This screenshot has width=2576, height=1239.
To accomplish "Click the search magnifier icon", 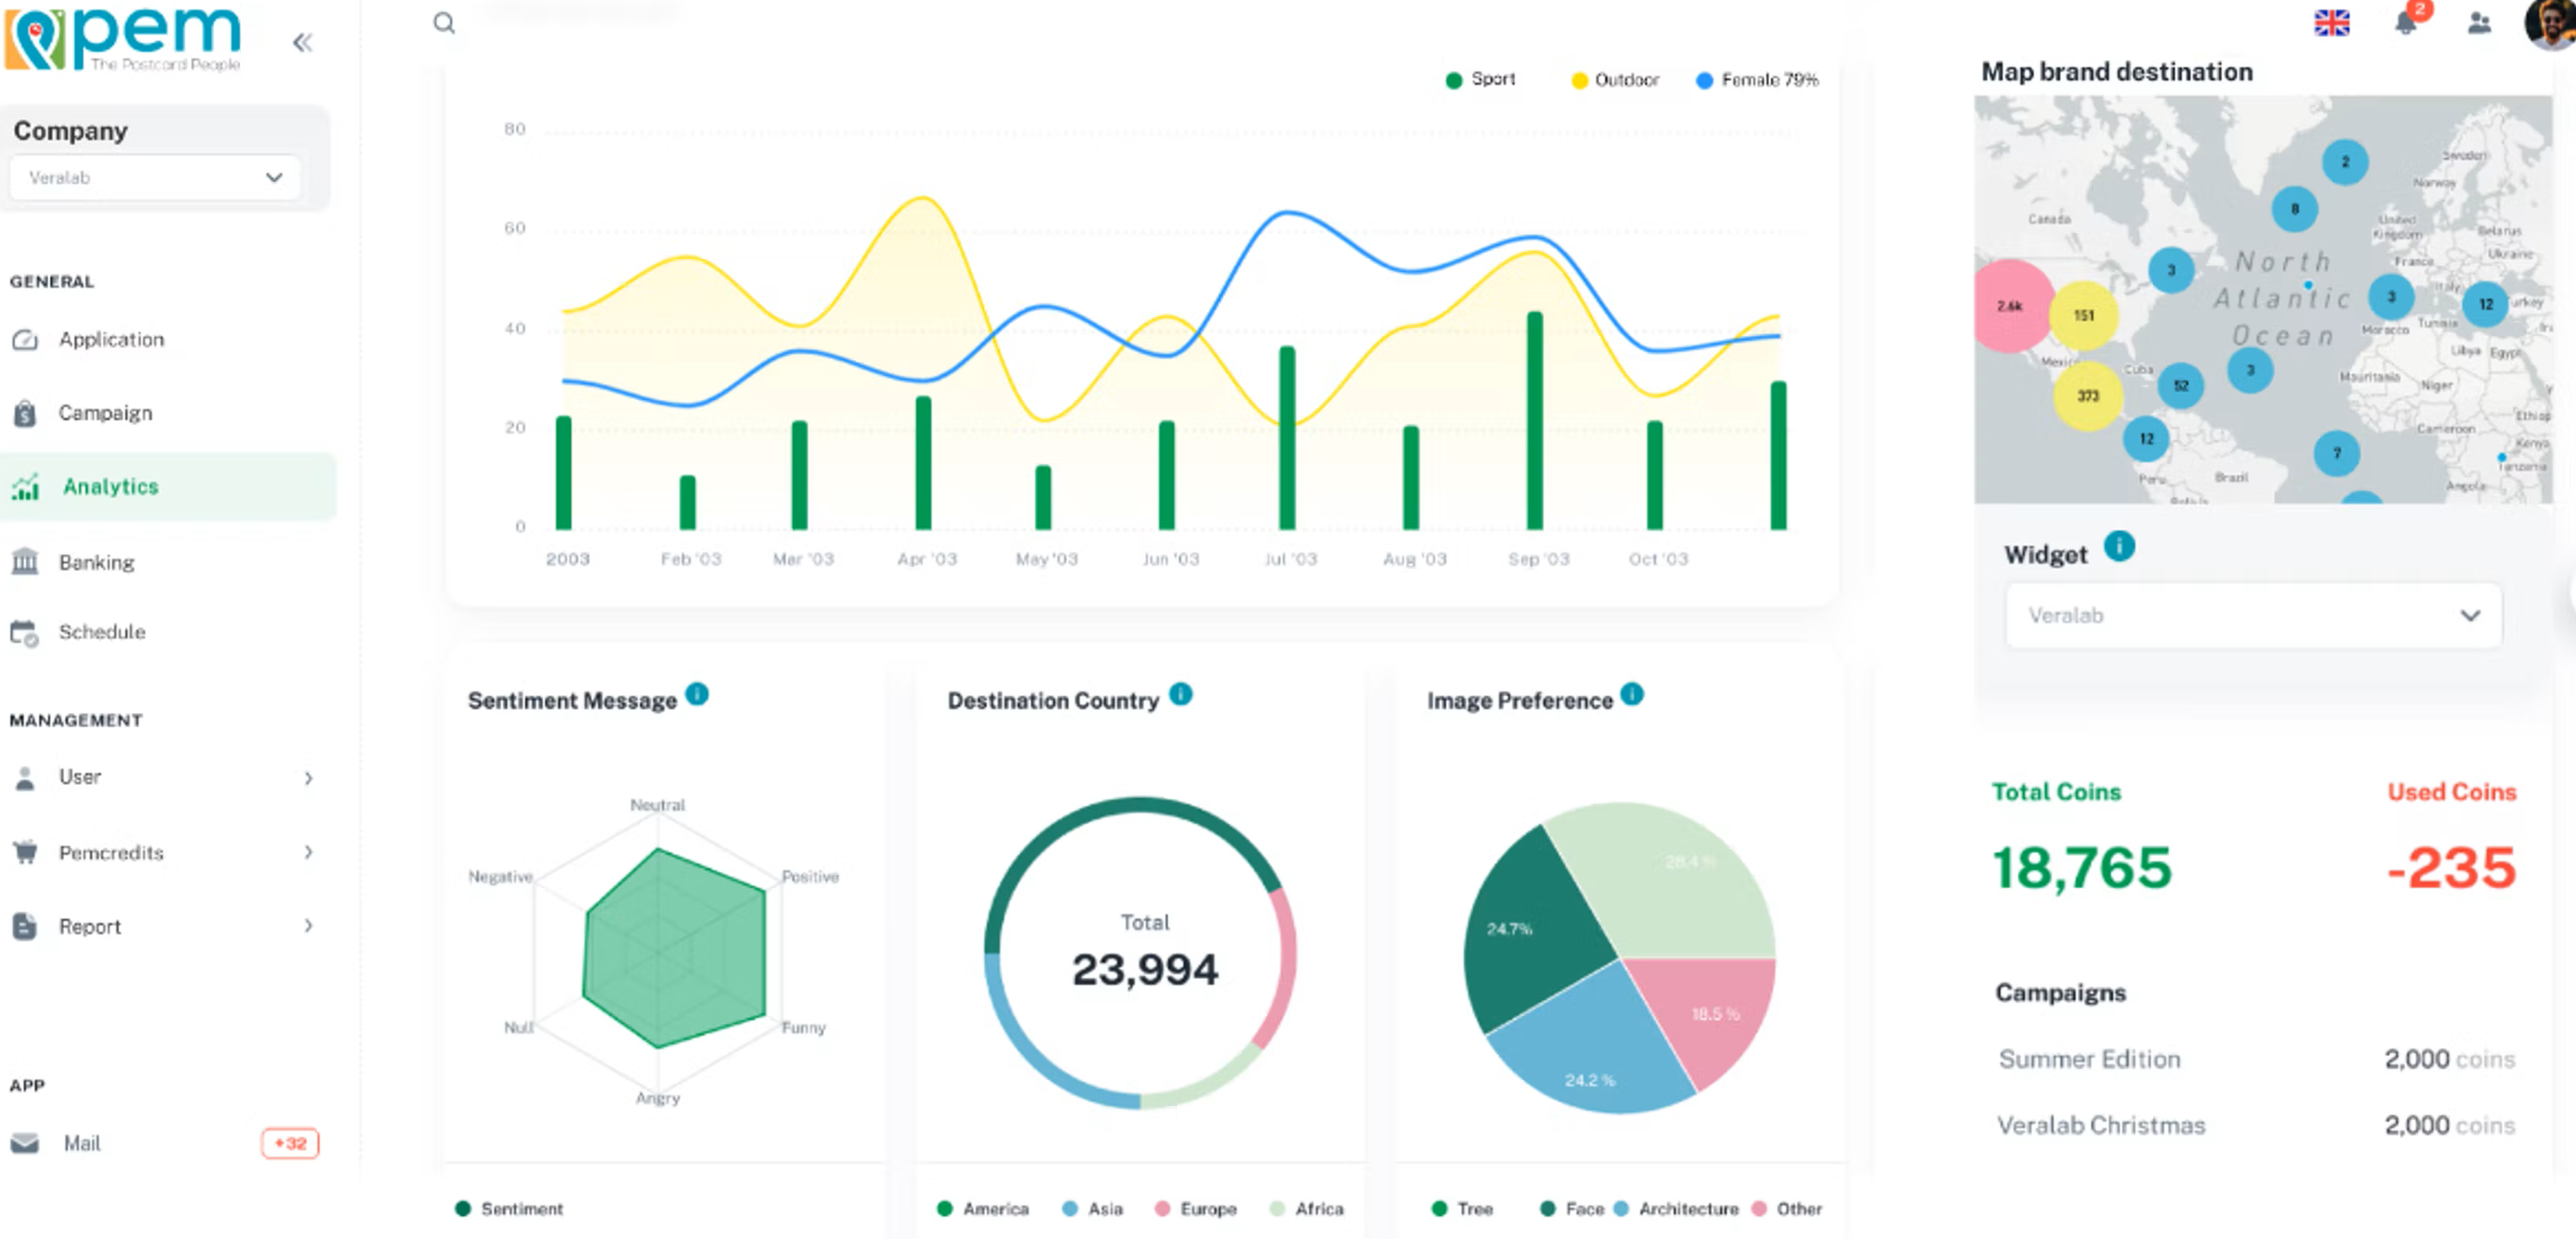I will coord(444,23).
